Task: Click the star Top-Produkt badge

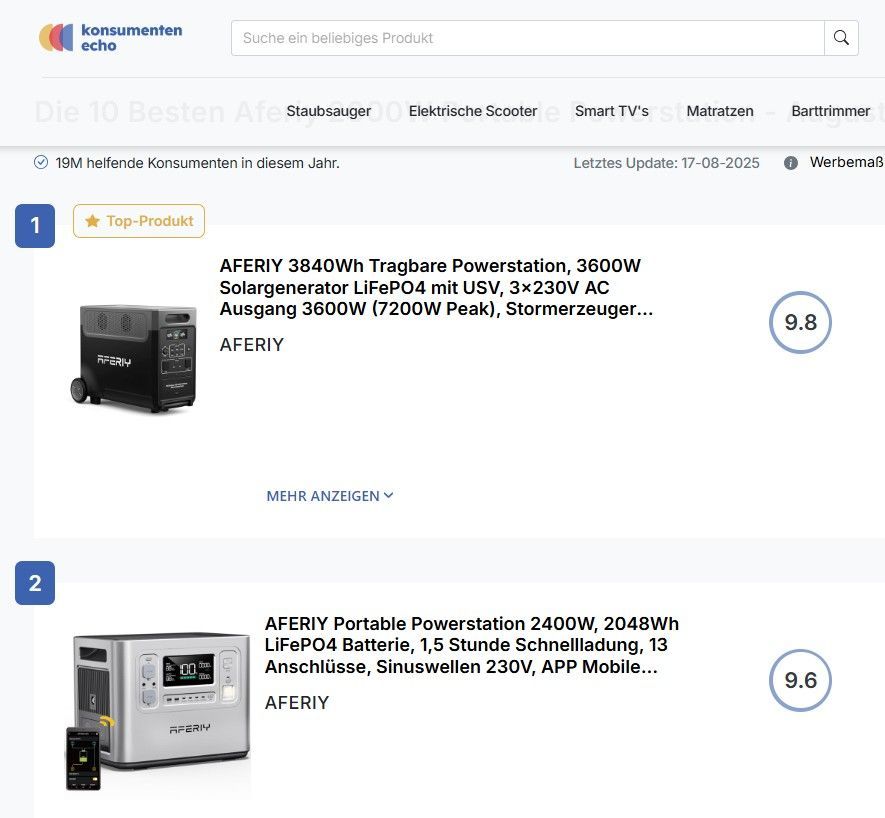Action: tap(139, 221)
